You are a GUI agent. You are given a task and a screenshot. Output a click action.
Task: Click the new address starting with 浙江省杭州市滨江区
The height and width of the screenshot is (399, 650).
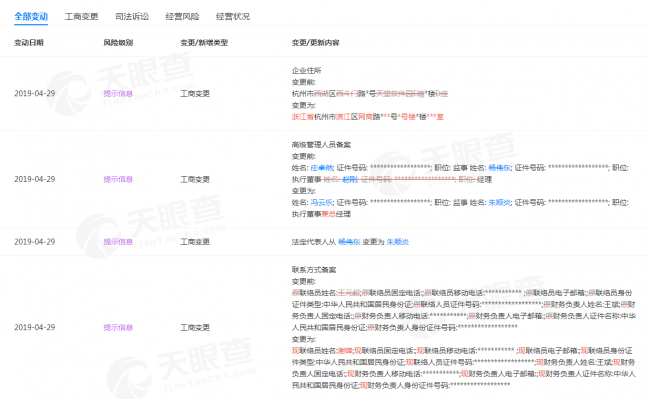coord(368,117)
